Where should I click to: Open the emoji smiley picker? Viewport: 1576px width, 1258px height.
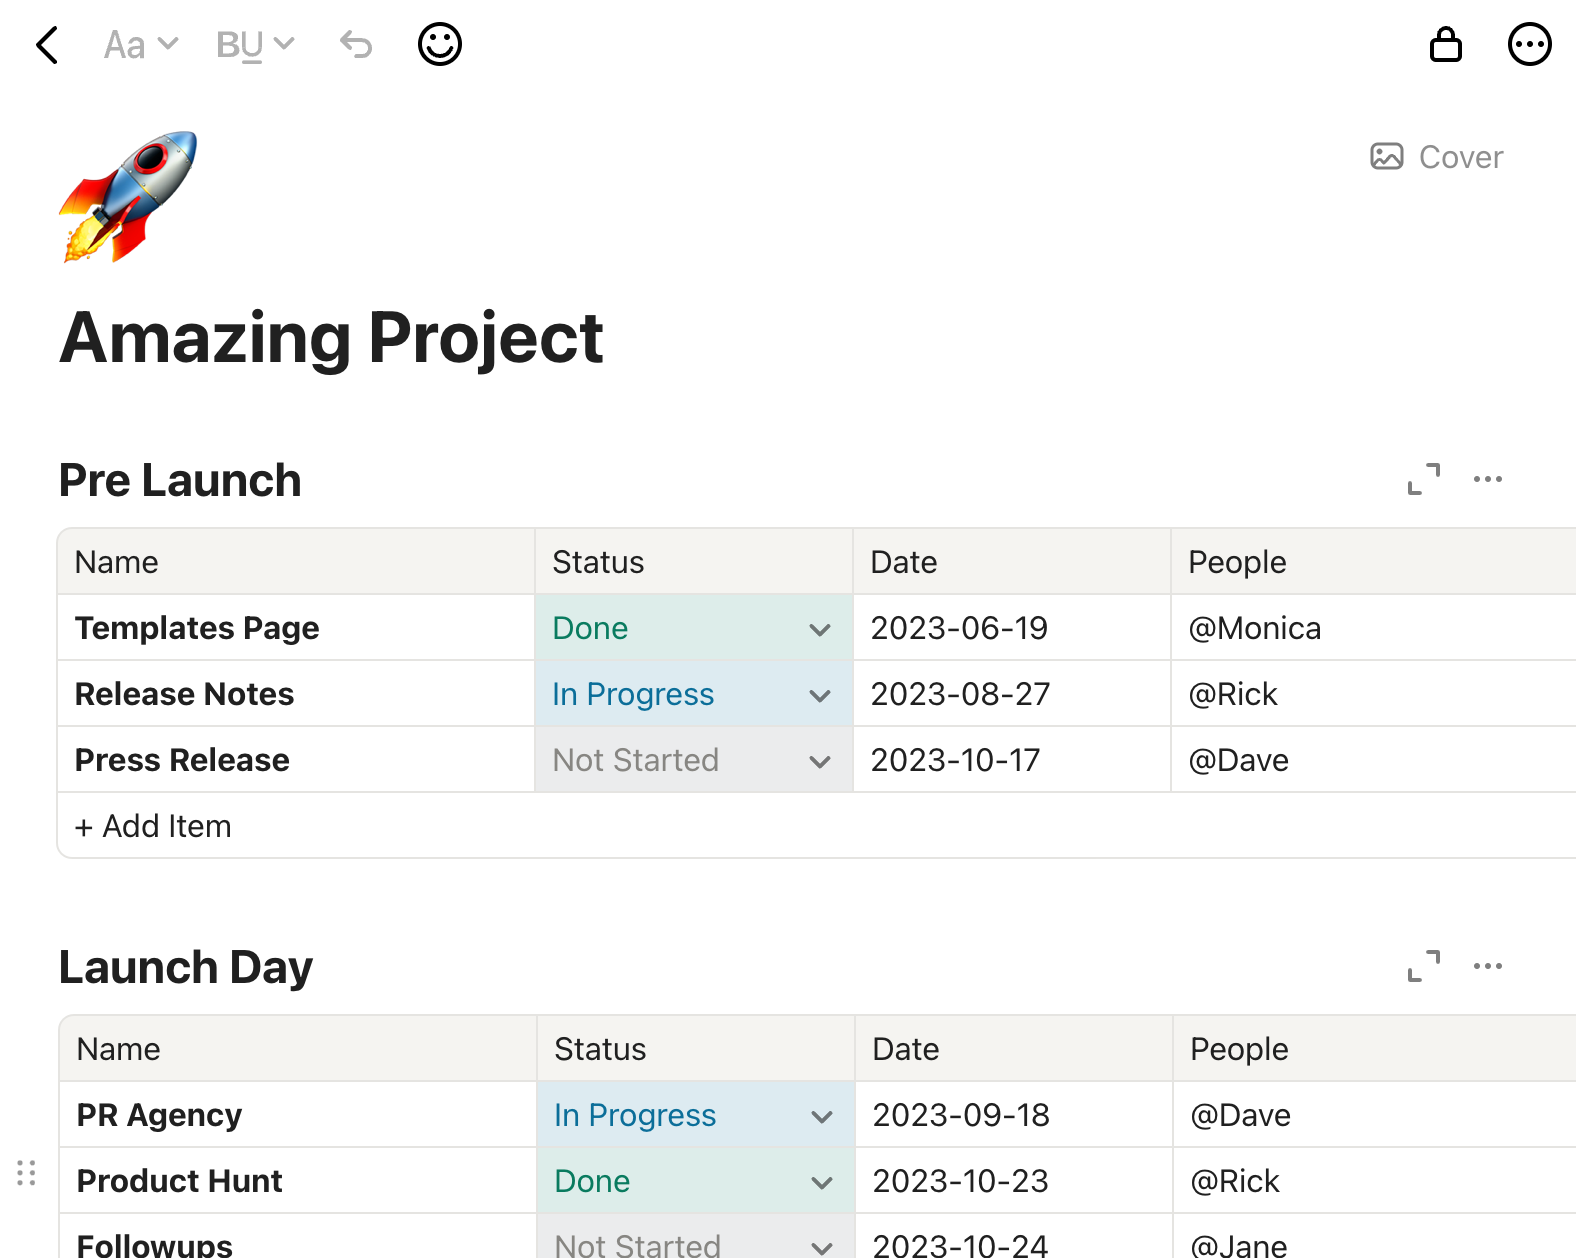pos(439,45)
